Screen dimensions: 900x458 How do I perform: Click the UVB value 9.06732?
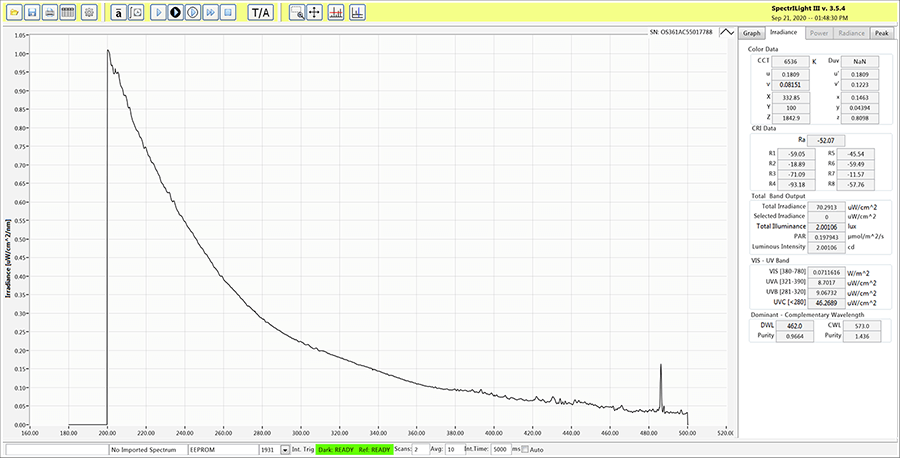point(826,293)
